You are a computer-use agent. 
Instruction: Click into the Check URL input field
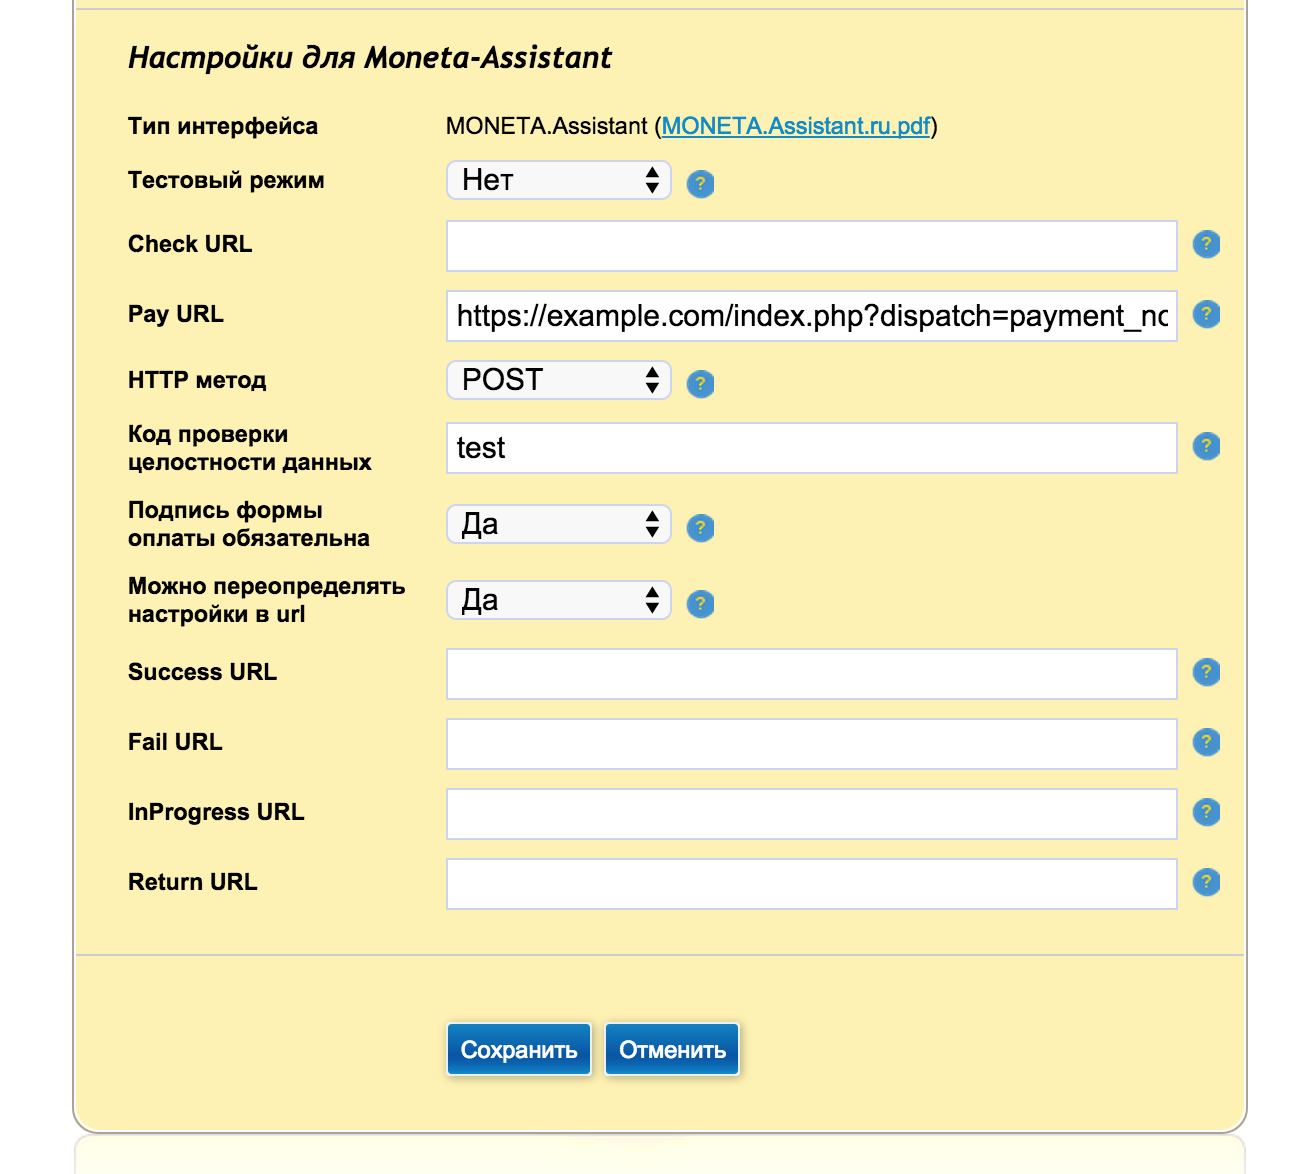point(811,246)
